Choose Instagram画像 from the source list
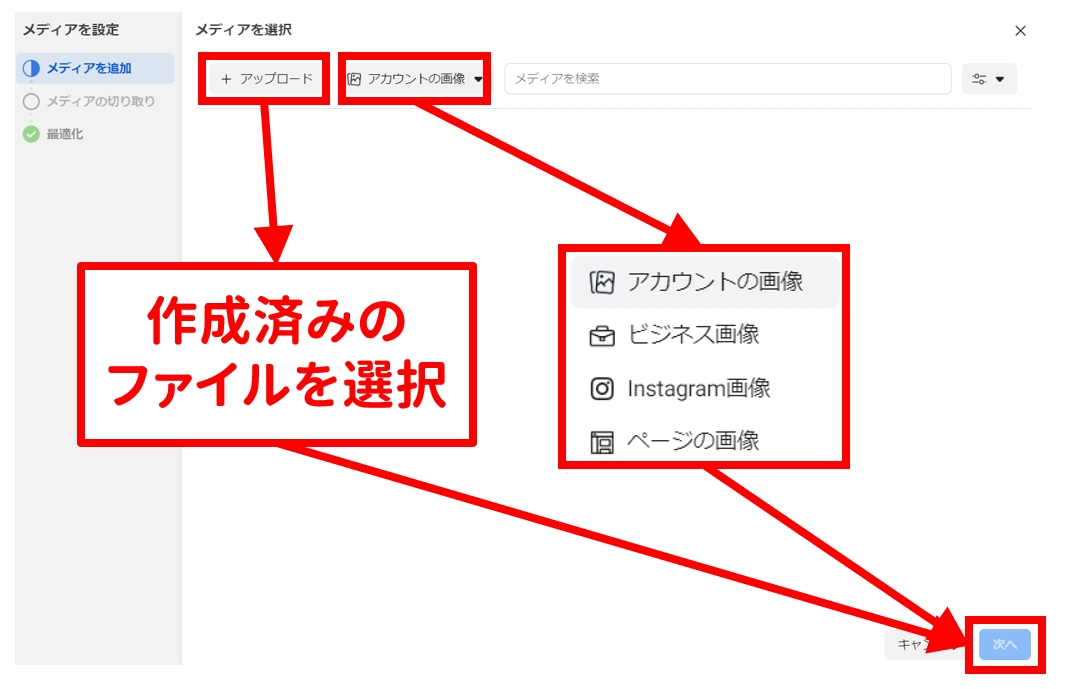Screen dimensions: 1065x689 pos(698,388)
